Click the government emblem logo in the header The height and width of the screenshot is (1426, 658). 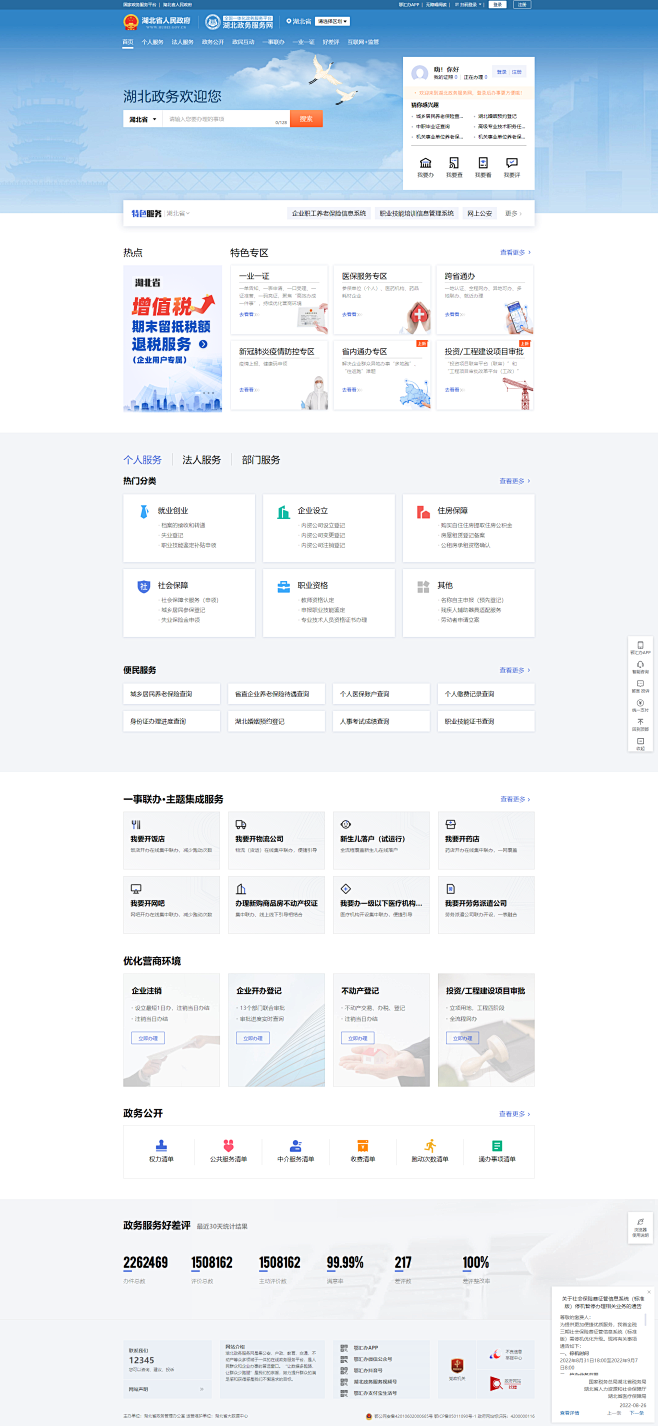(x=131, y=21)
